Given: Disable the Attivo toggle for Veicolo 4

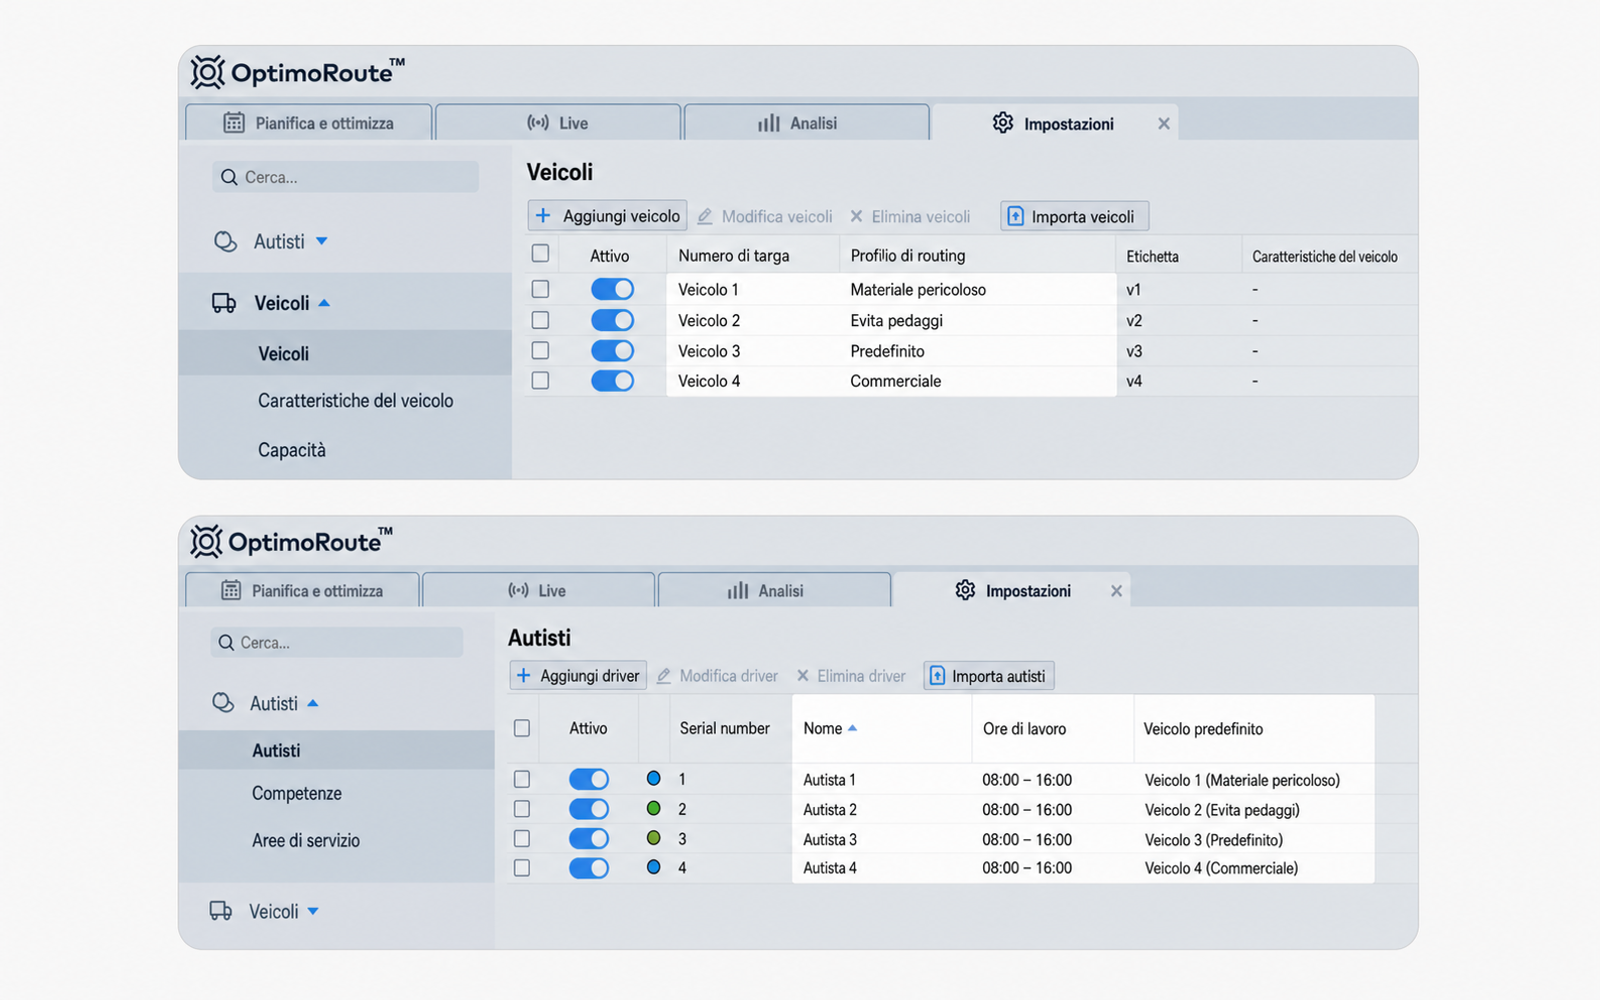Looking at the screenshot, I should click(612, 381).
